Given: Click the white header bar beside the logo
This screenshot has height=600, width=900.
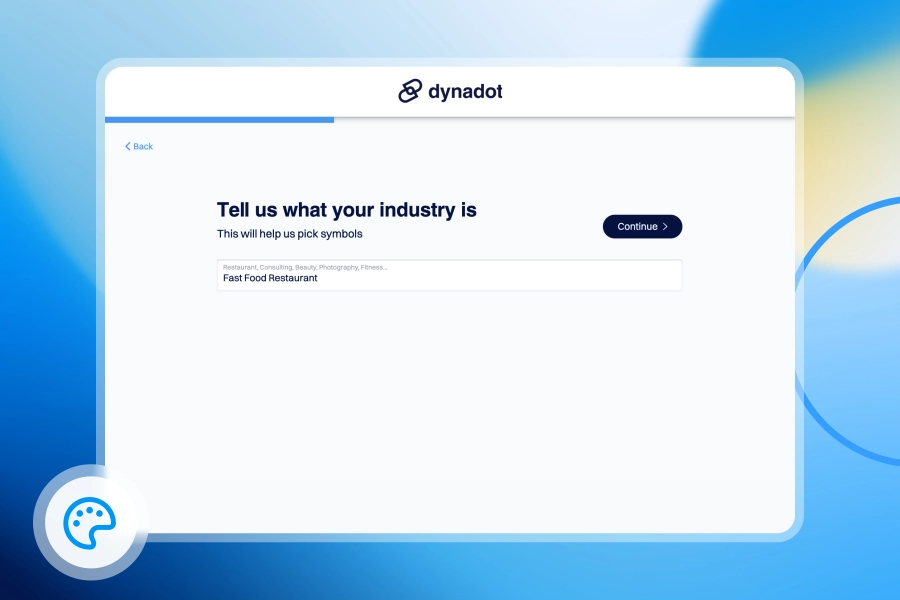Looking at the screenshot, I should (650, 91).
